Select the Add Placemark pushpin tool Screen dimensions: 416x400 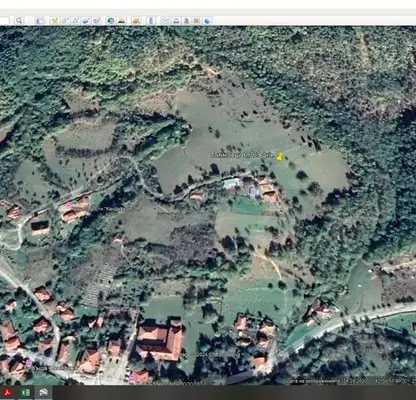click(x=54, y=21)
